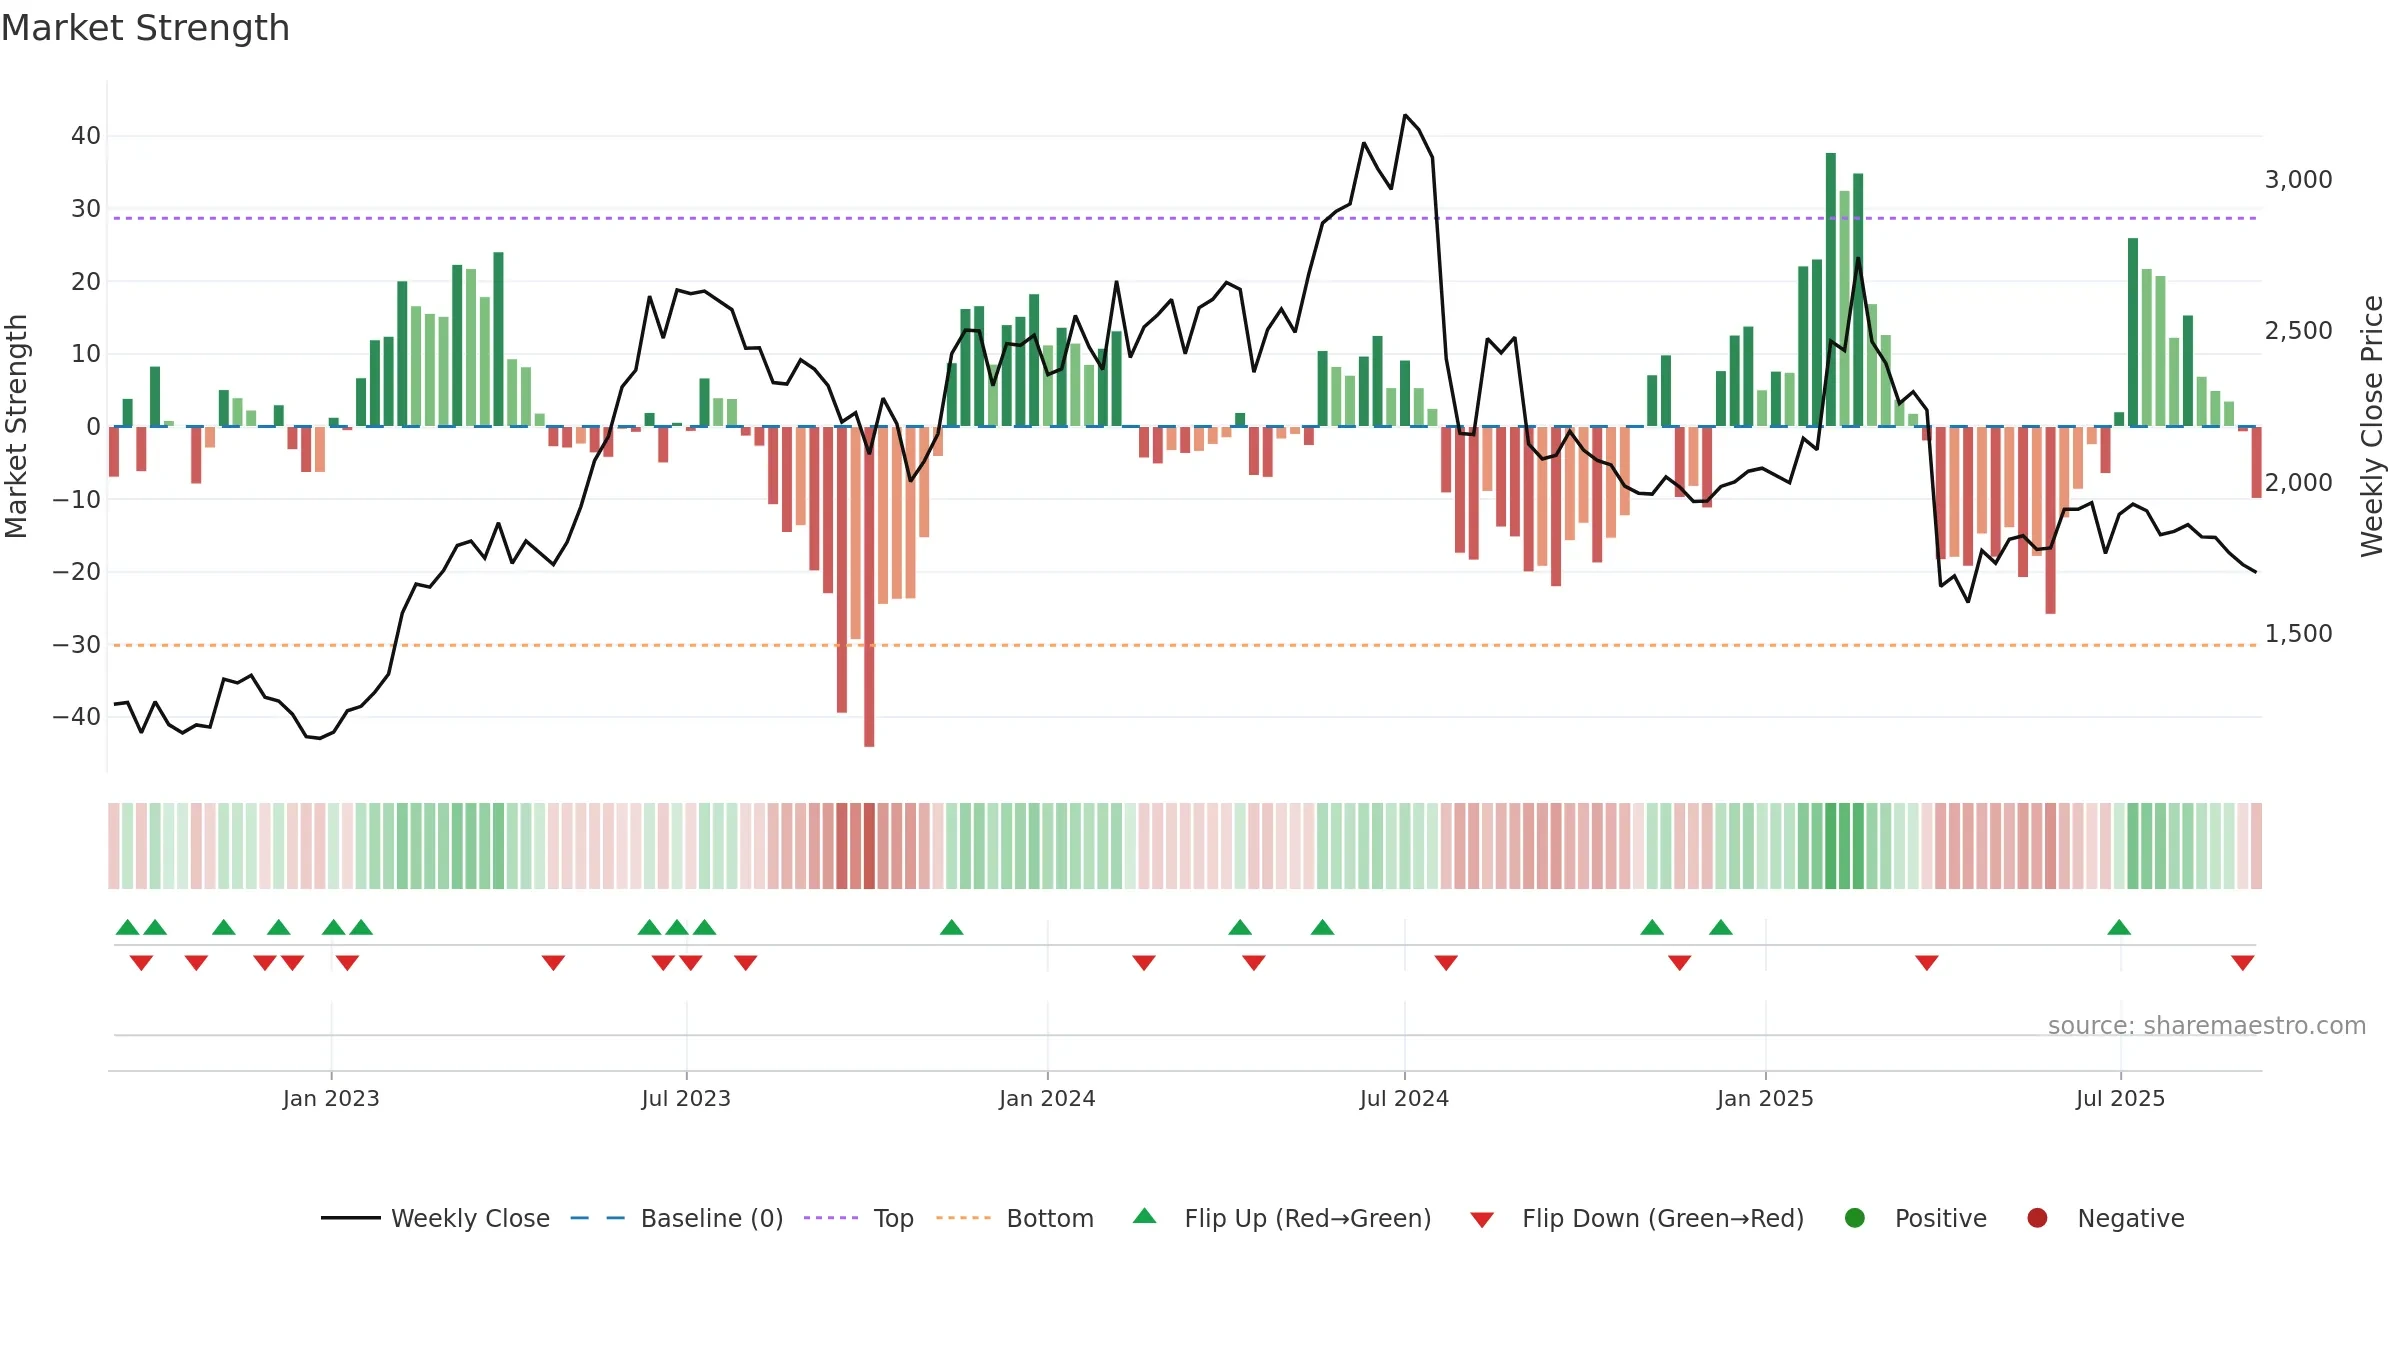Screen dimensions: 2400x1350
Task: Click the 3,000 price axis label
Action: point(2298,180)
